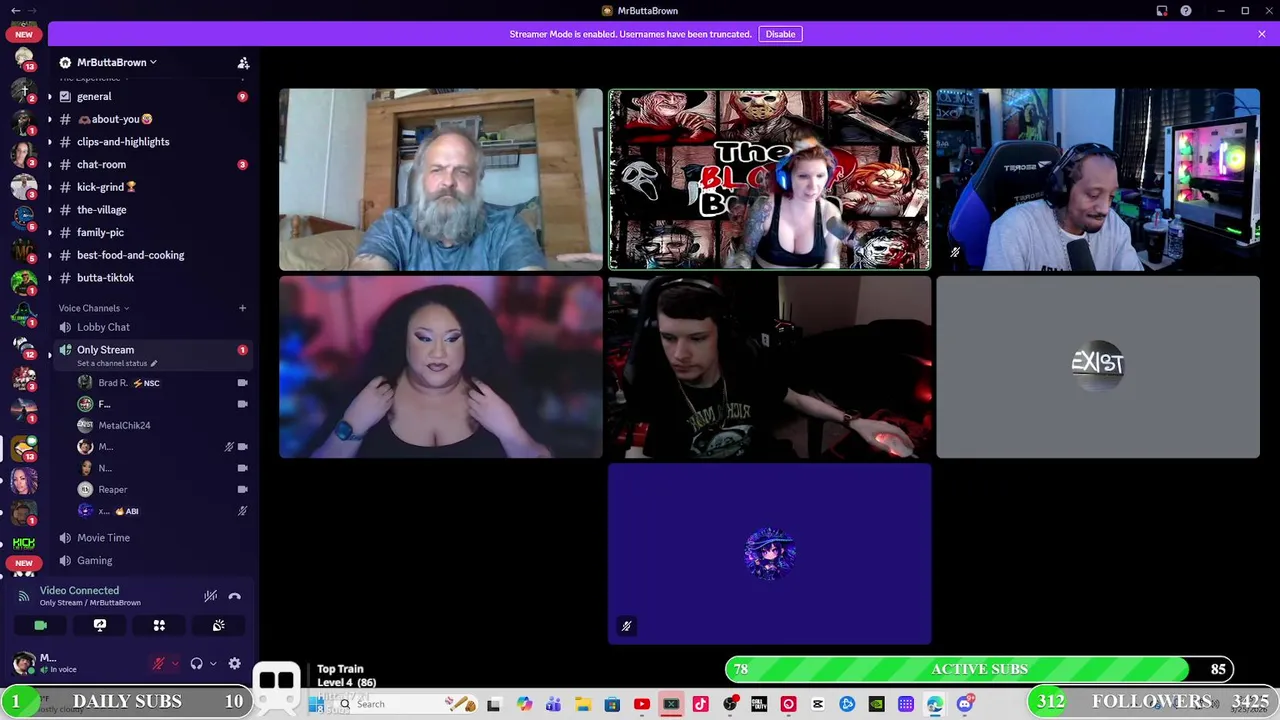Click the plus next to Voice Channels
The image size is (1280, 720).
[x=242, y=308]
